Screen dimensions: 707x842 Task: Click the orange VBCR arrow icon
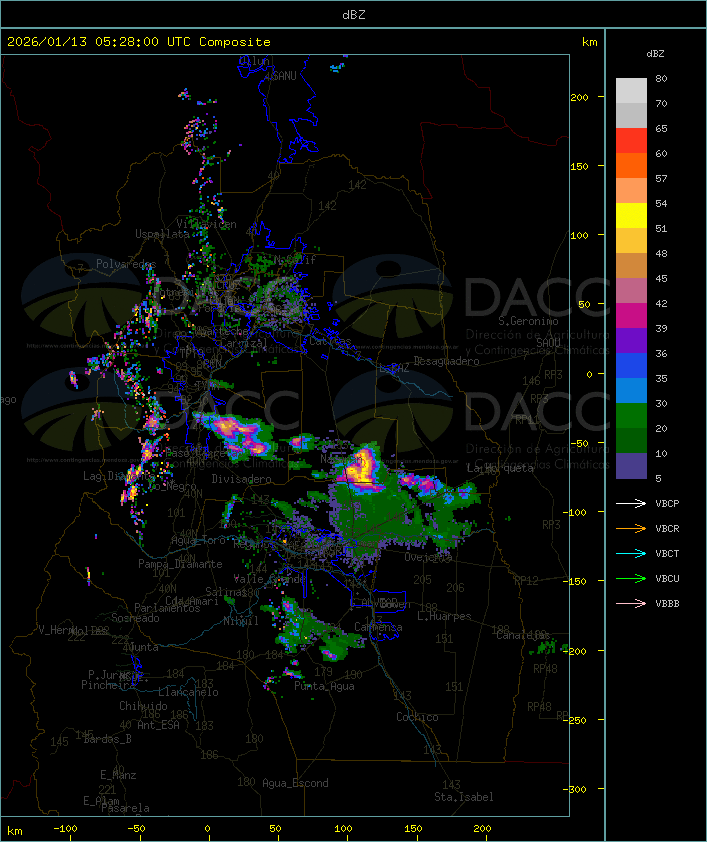click(632, 528)
